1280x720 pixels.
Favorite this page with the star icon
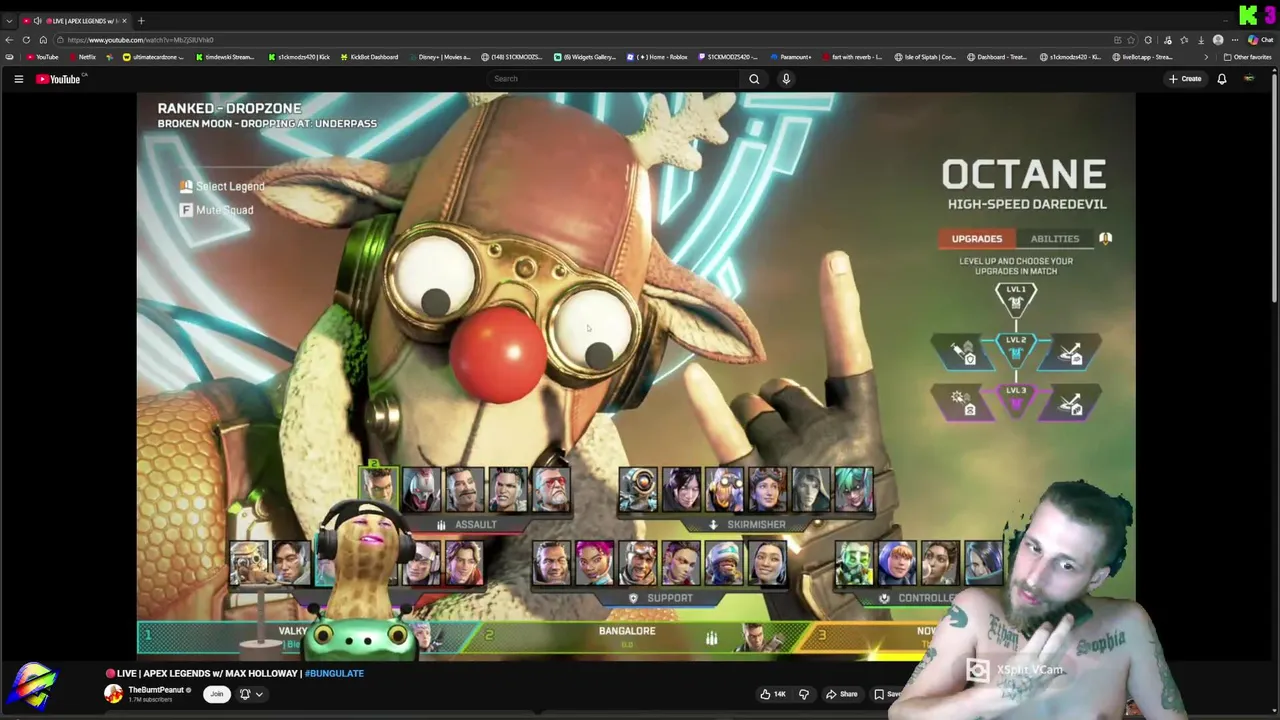pos(1132,40)
